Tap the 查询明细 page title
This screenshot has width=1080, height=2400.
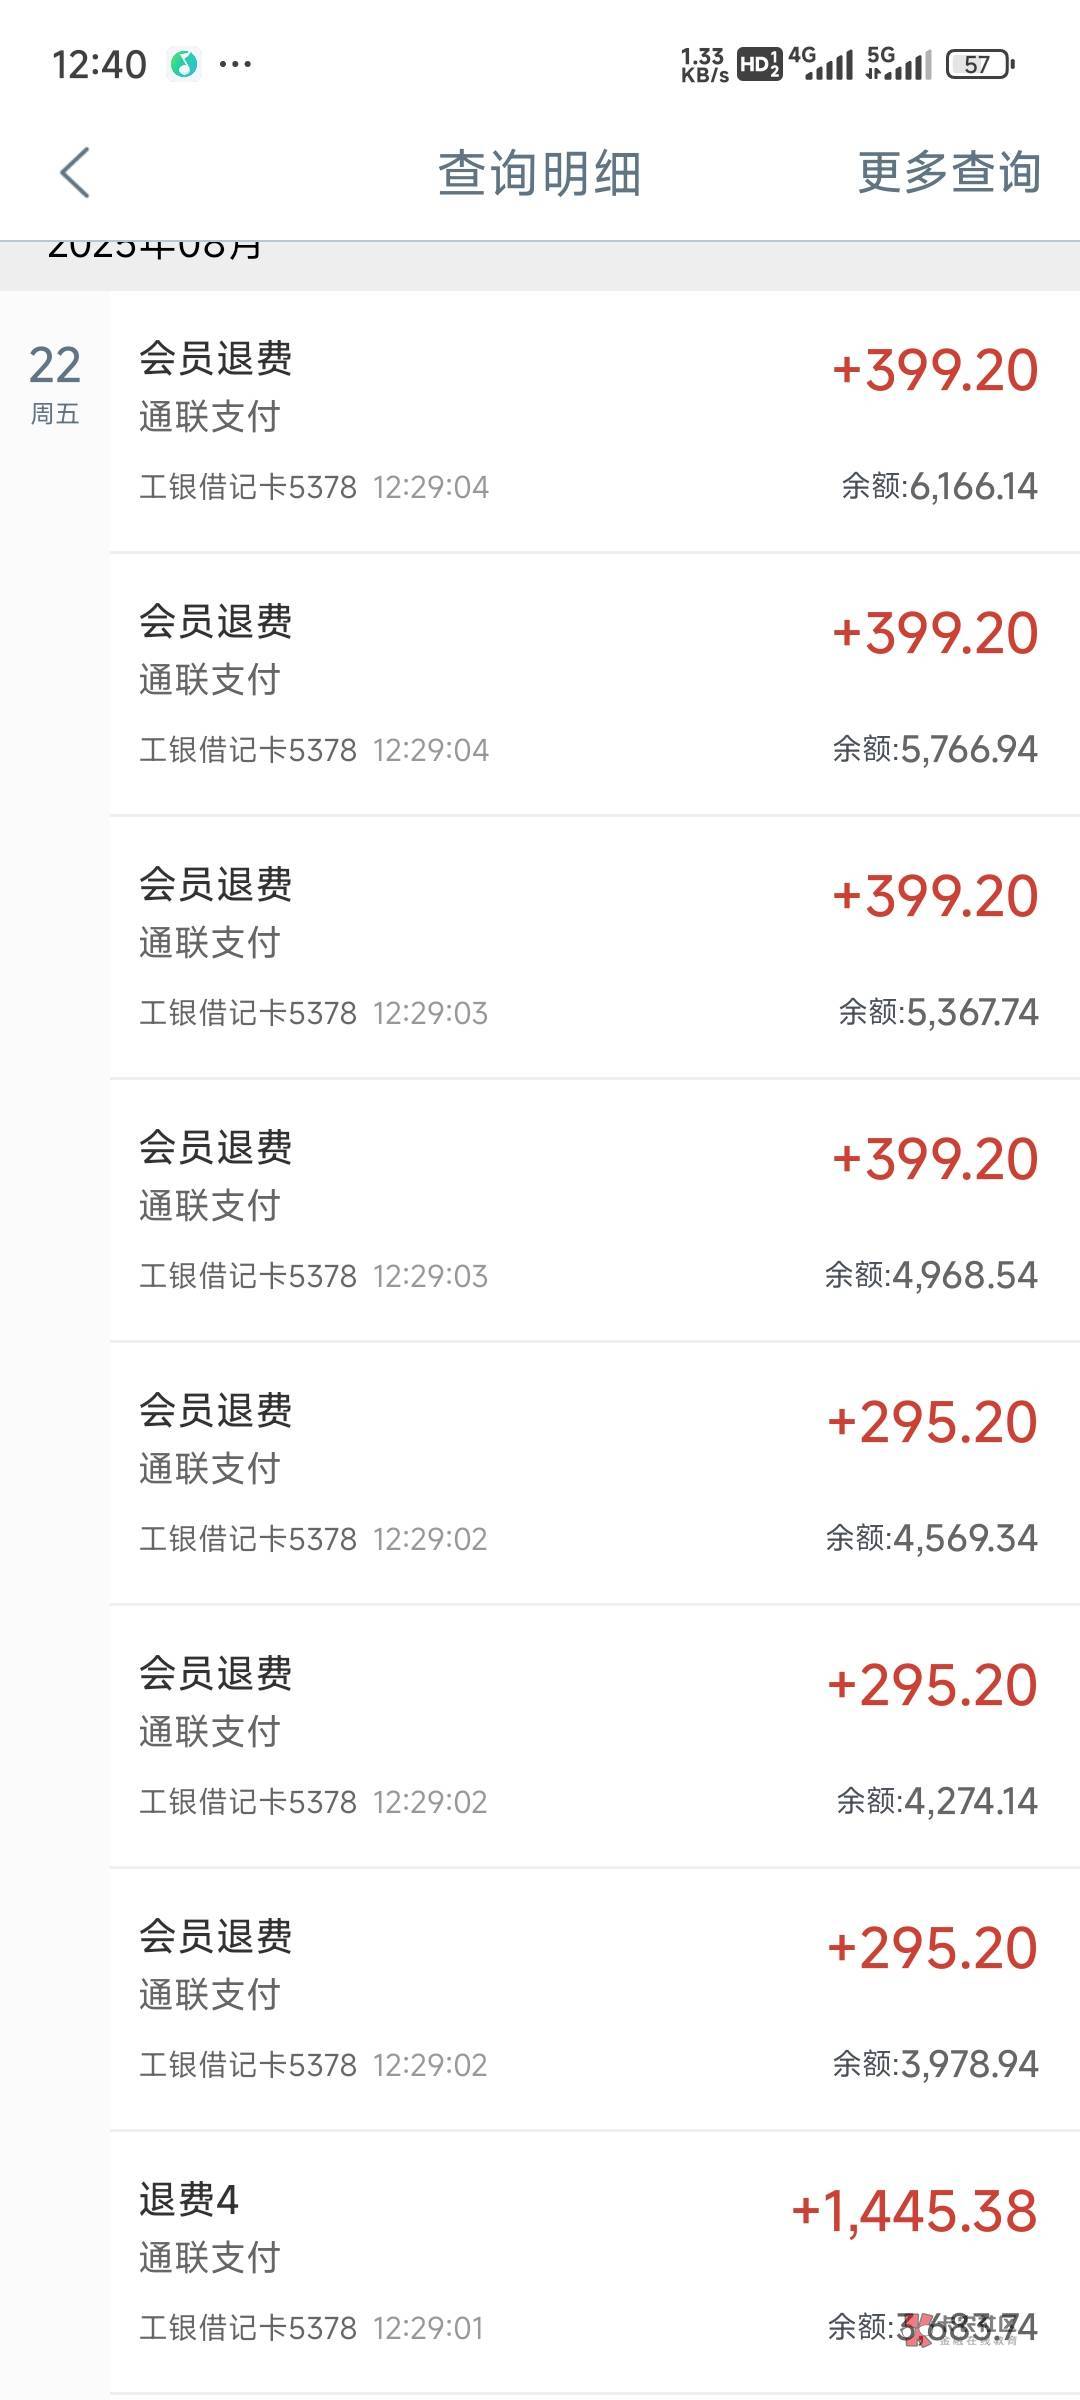[539, 172]
